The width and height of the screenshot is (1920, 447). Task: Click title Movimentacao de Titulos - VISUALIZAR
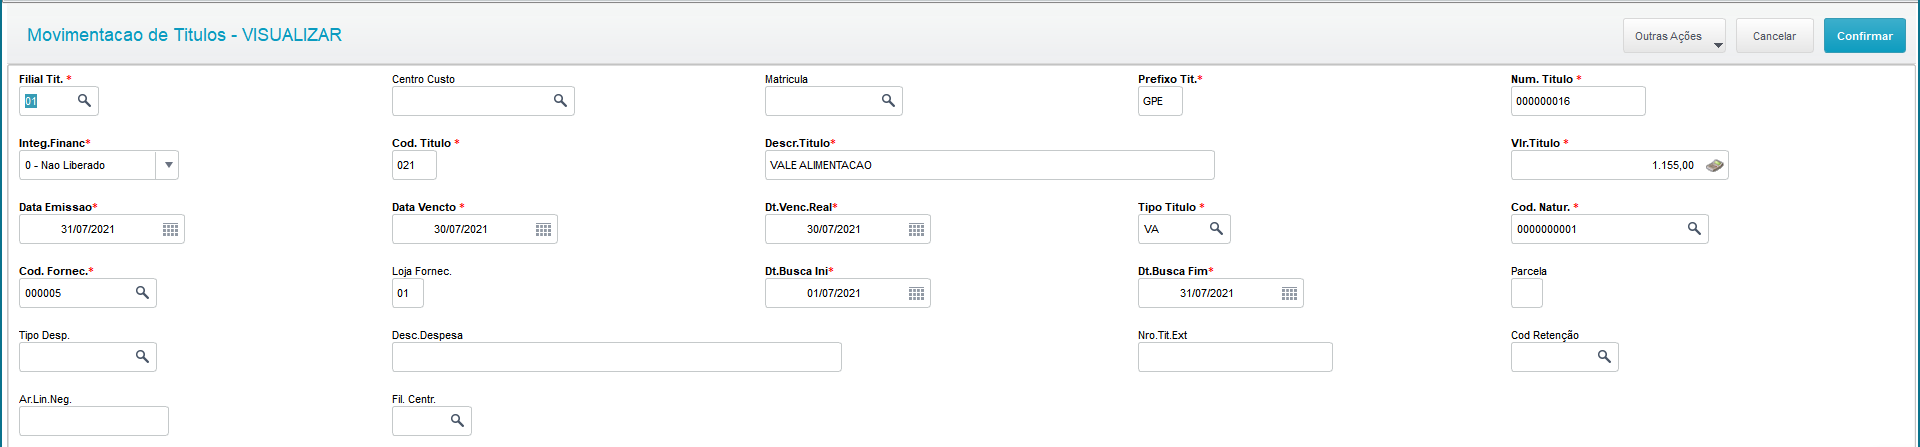pyautogui.click(x=184, y=35)
